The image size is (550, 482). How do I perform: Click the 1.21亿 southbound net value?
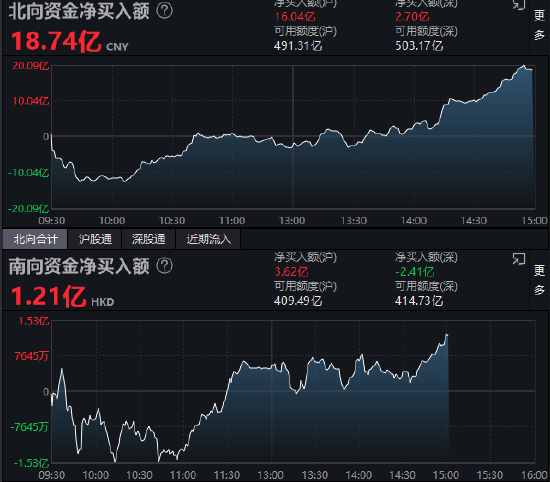point(48,296)
